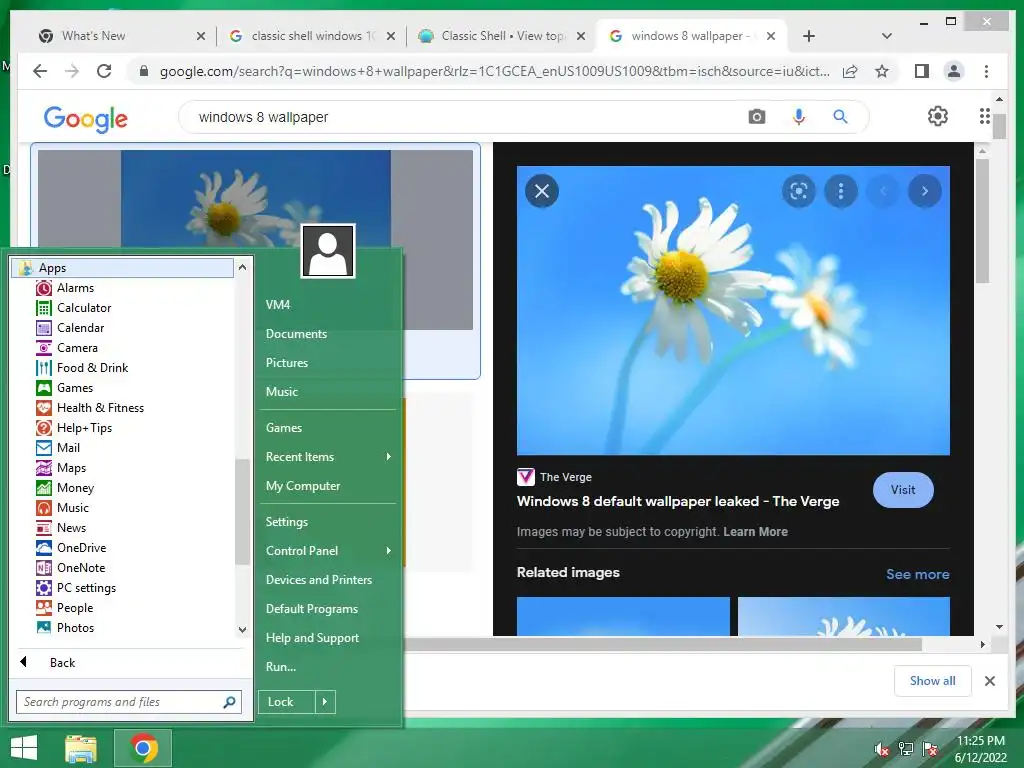Switch to classic shell windows tab
Screen dimensions: 1024x768
click(313, 36)
